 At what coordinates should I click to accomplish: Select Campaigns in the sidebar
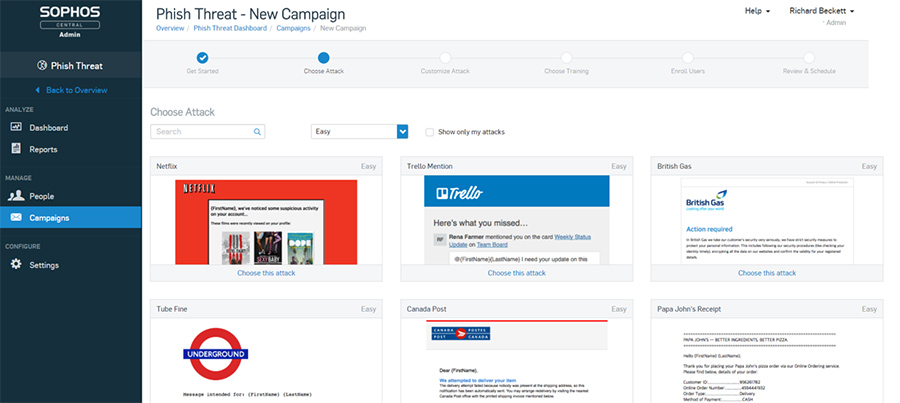(70, 218)
